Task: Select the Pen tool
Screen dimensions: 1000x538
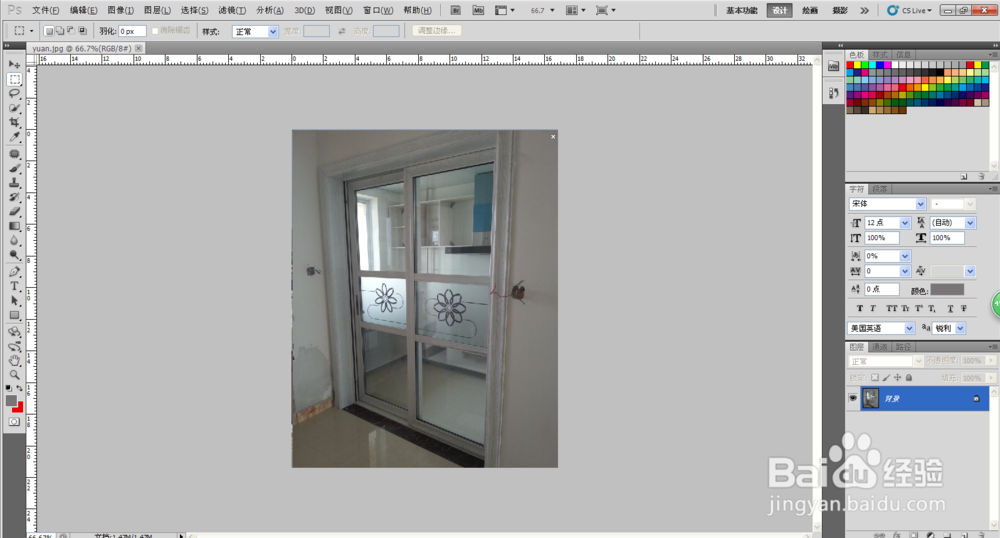Action: coord(14,272)
